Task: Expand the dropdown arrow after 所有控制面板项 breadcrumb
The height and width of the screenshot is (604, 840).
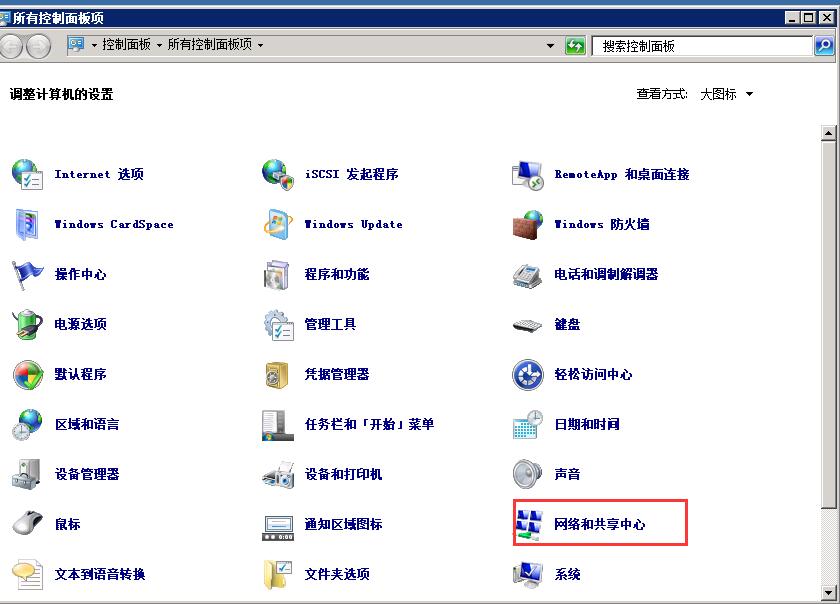Action: (260, 46)
